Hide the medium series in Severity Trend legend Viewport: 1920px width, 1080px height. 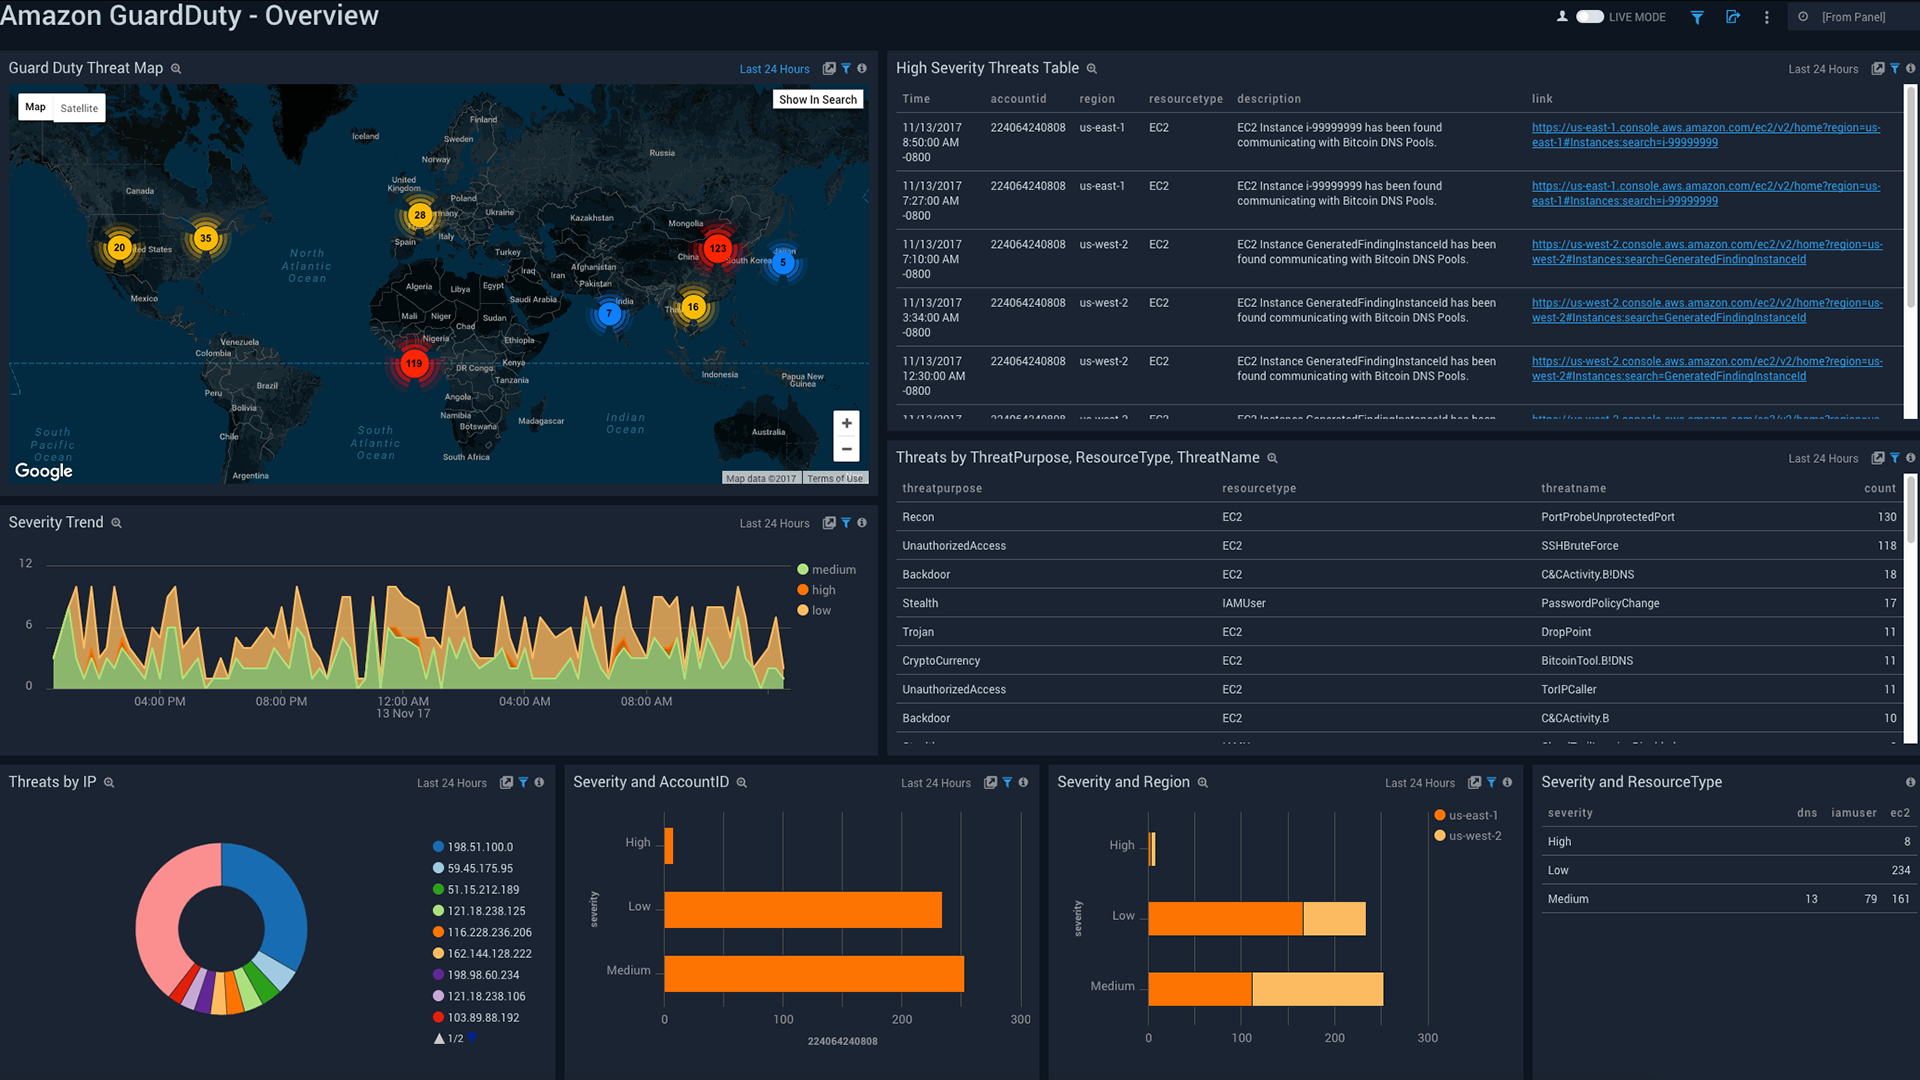(826, 569)
